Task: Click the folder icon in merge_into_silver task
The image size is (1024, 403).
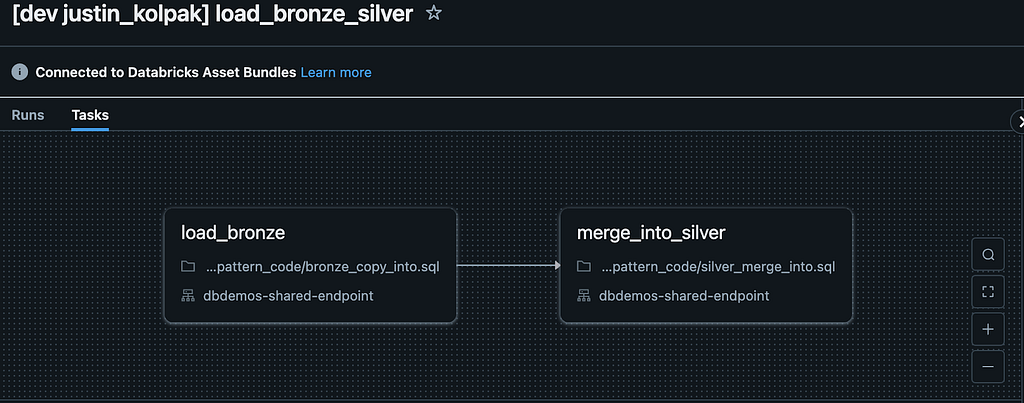Action: pyautogui.click(x=584, y=267)
